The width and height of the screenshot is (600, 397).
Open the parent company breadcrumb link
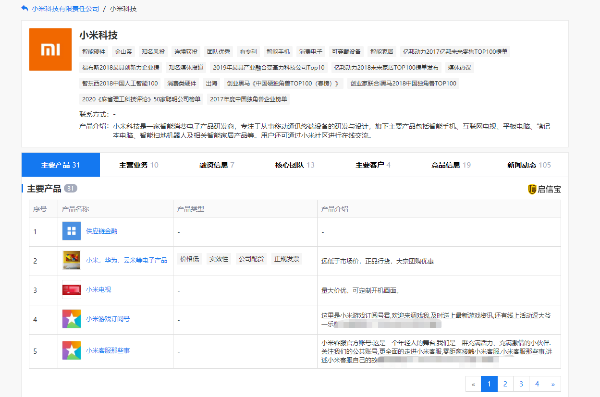coord(65,8)
